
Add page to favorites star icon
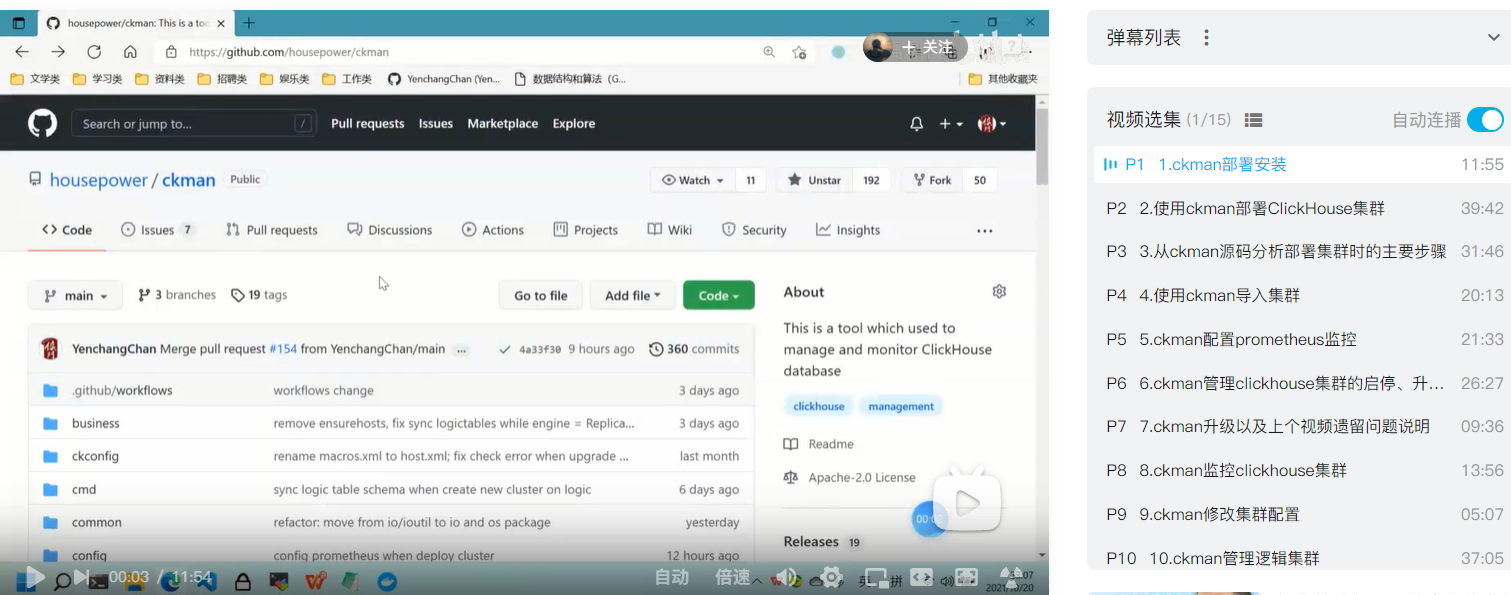(799, 52)
